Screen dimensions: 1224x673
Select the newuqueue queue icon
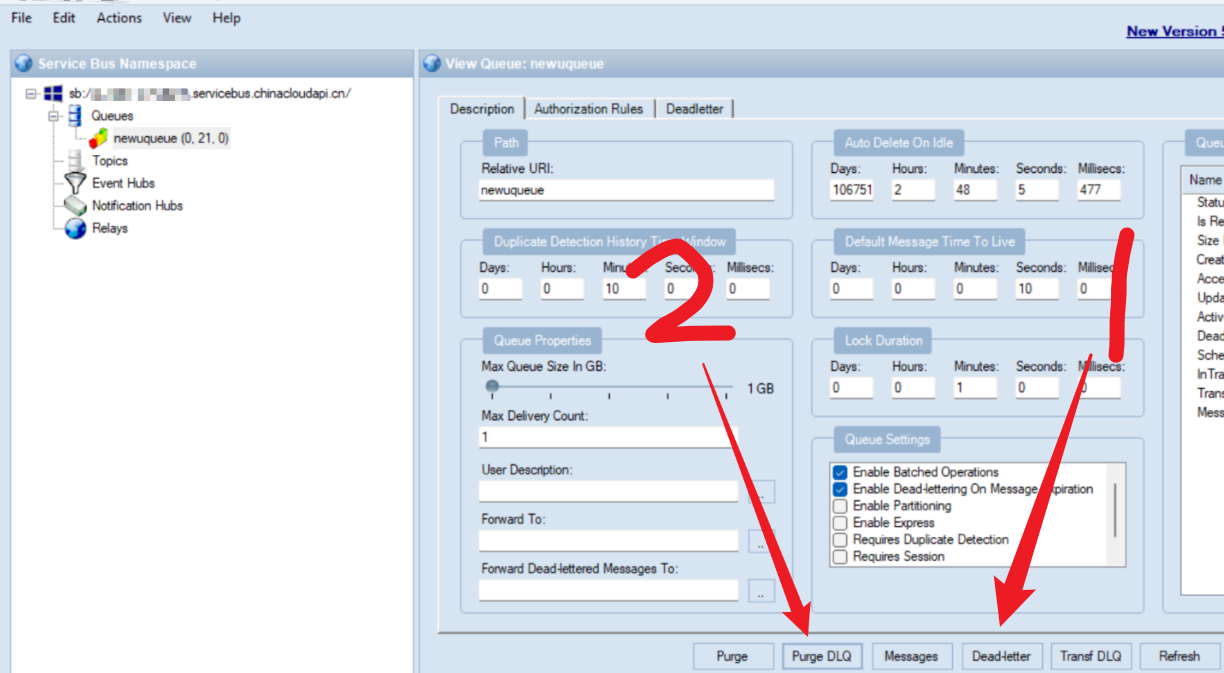[x=98, y=139]
